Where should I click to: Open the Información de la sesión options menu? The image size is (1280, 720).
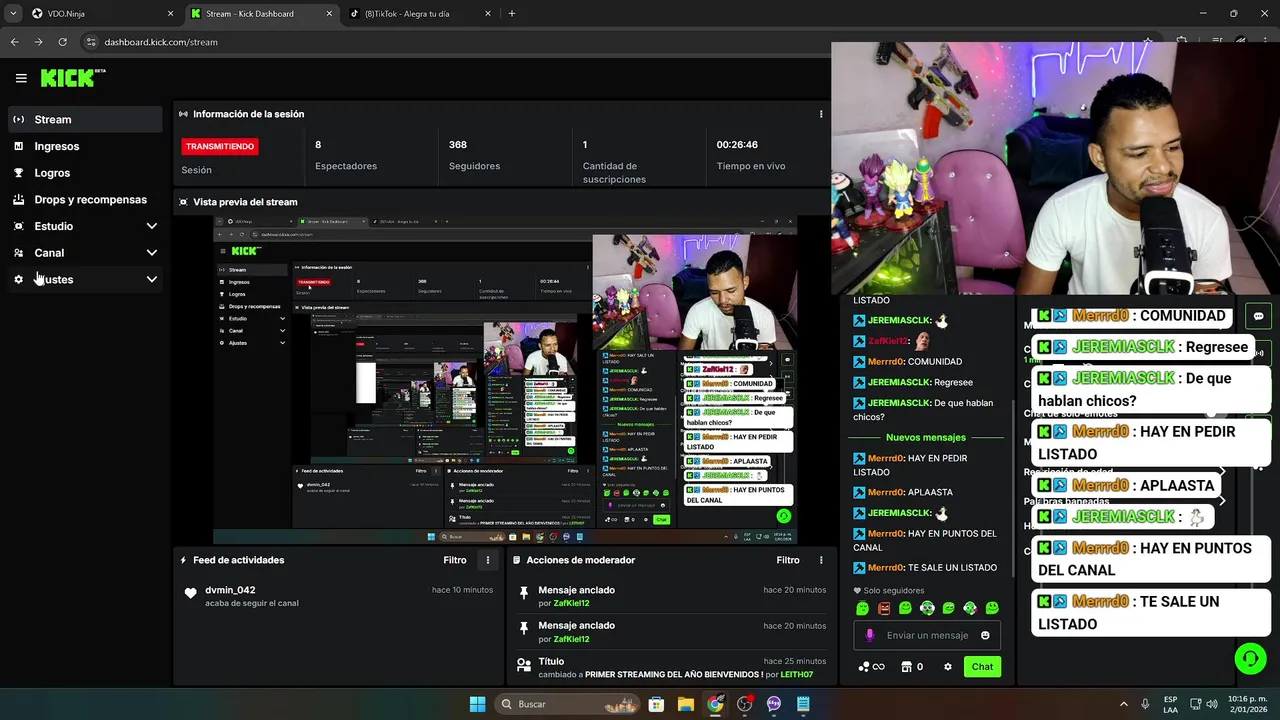click(821, 114)
